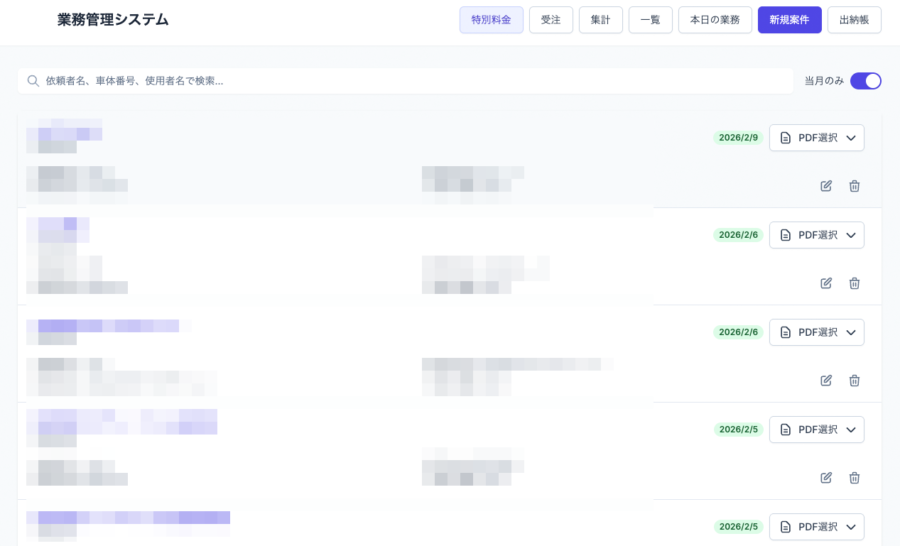This screenshot has width=900, height=546.
Task: Open the 出納帳 page
Action: click(854, 20)
